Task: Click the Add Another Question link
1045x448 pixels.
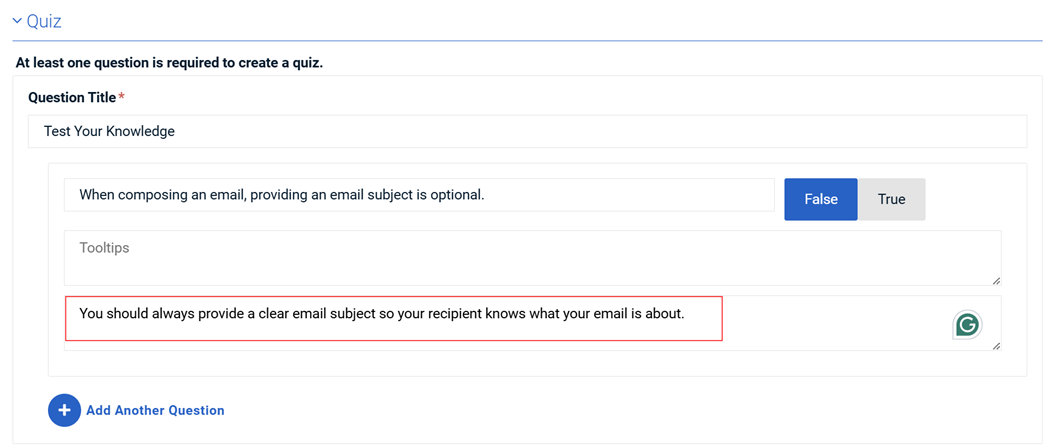Action: [155, 410]
